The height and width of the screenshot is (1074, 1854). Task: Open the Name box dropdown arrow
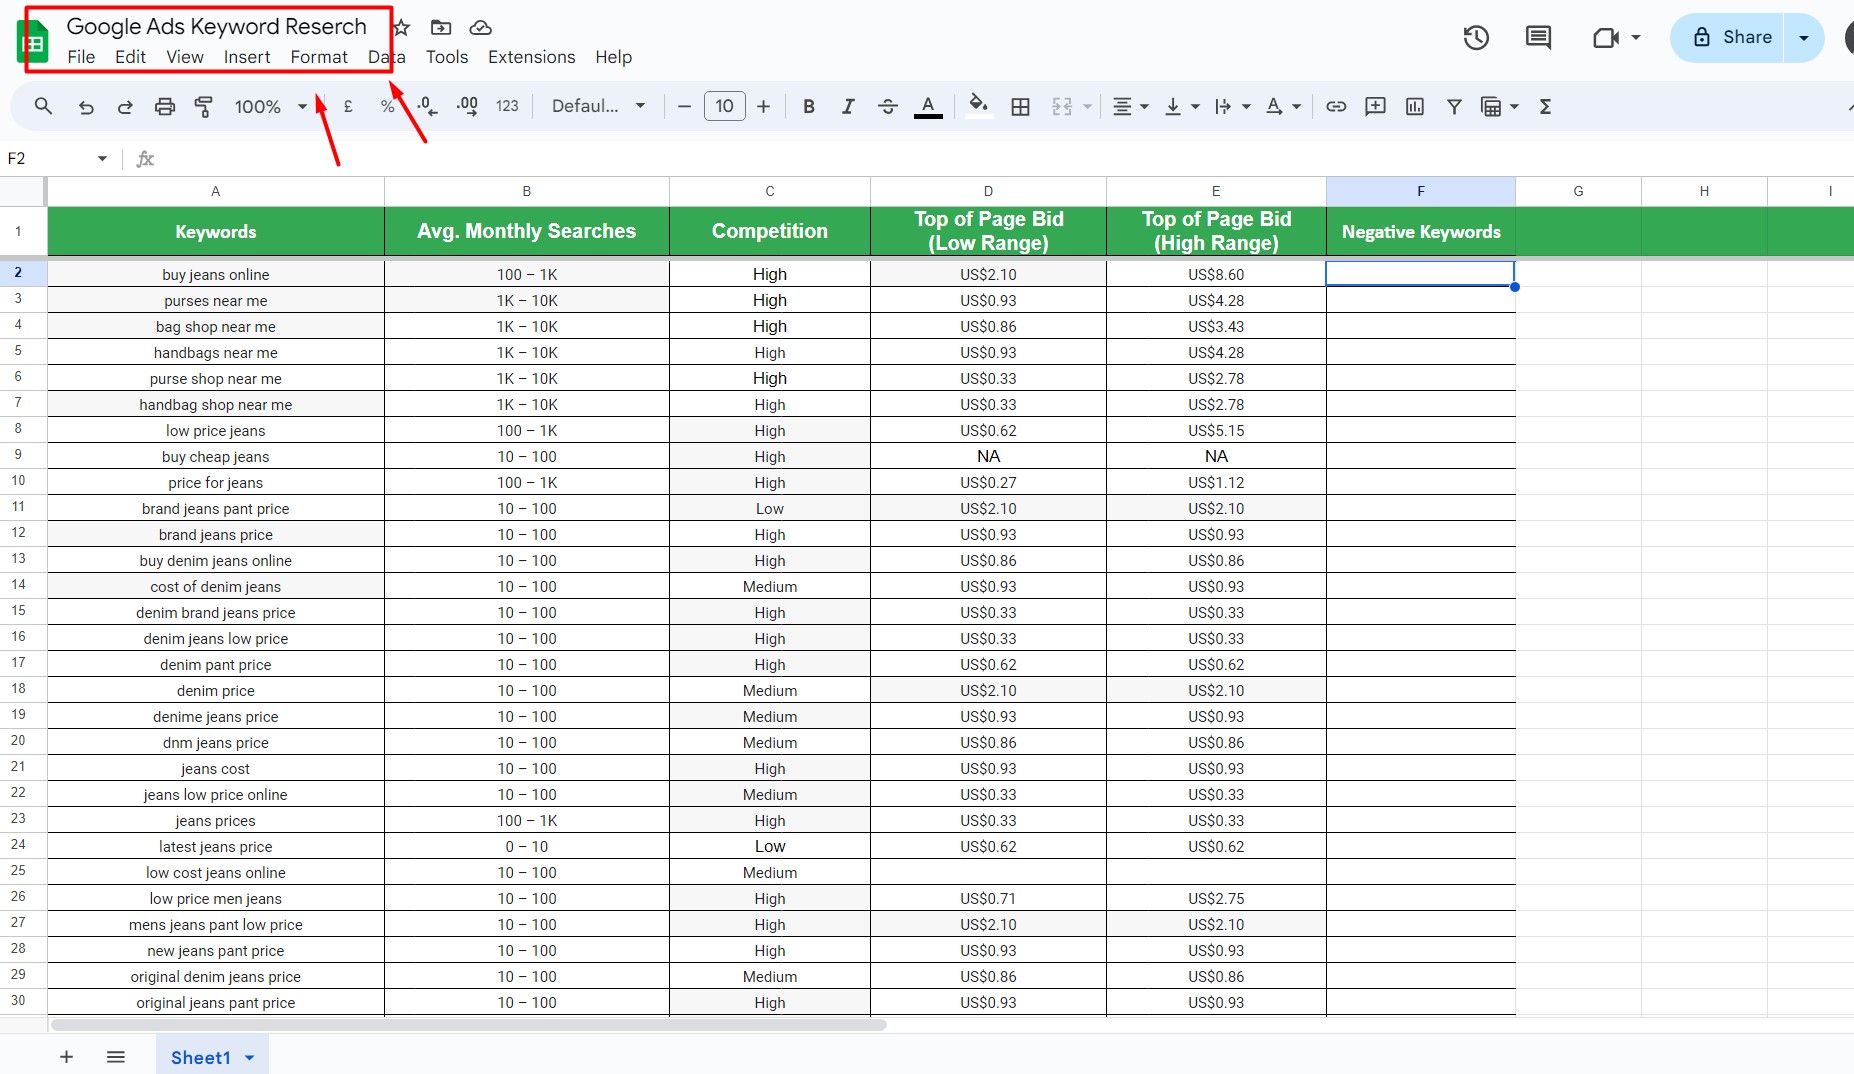[102, 158]
